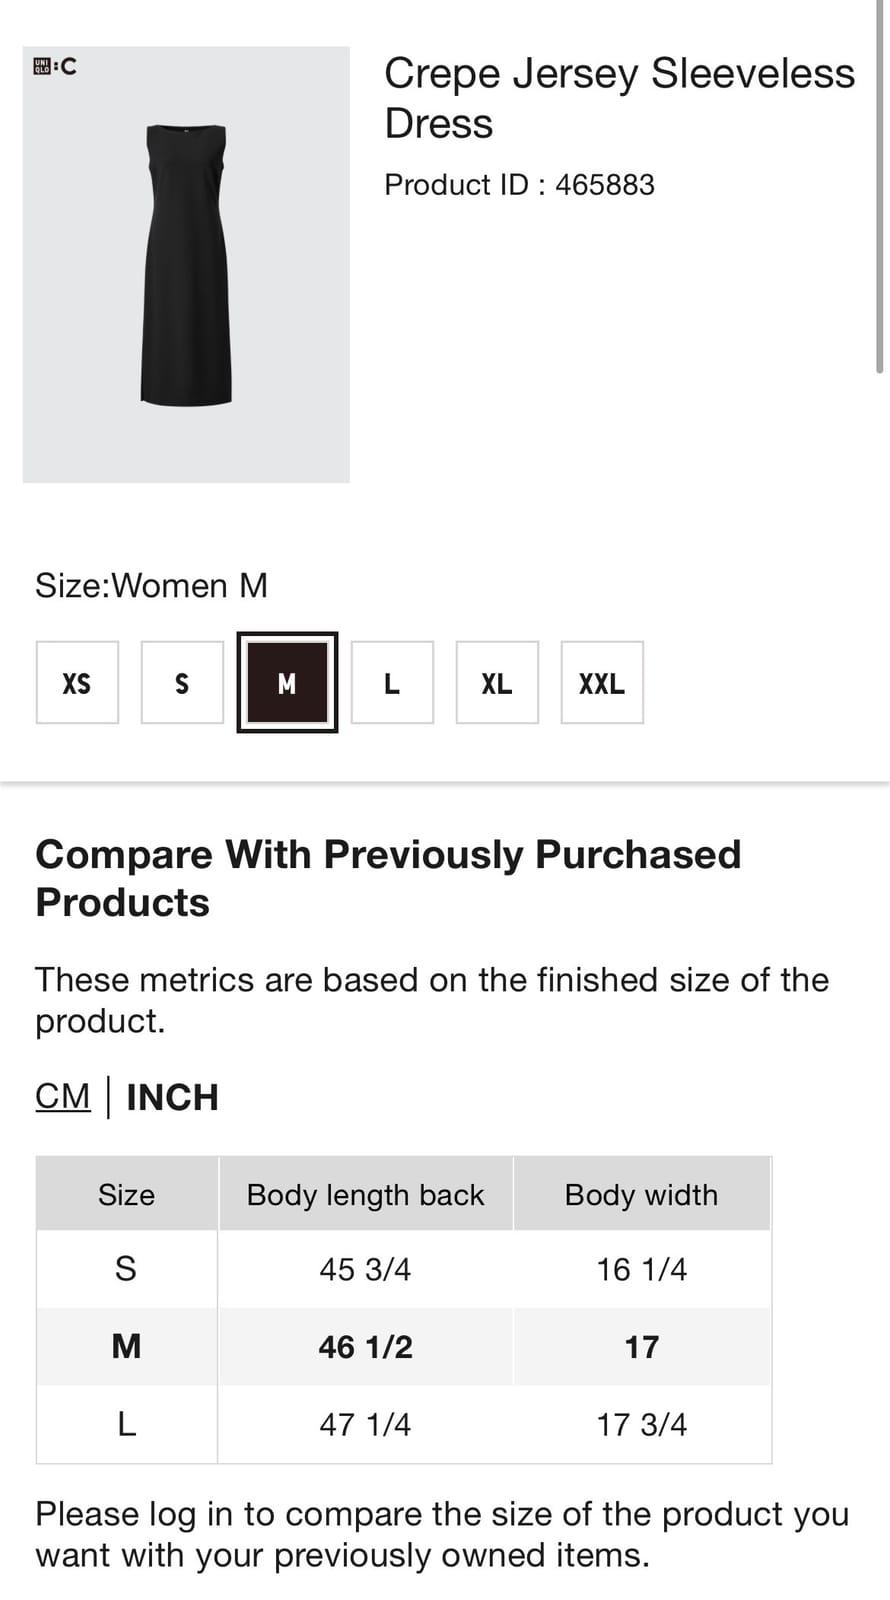Select size XXL
Viewport: 890px width, 1600px height.
point(602,683)
